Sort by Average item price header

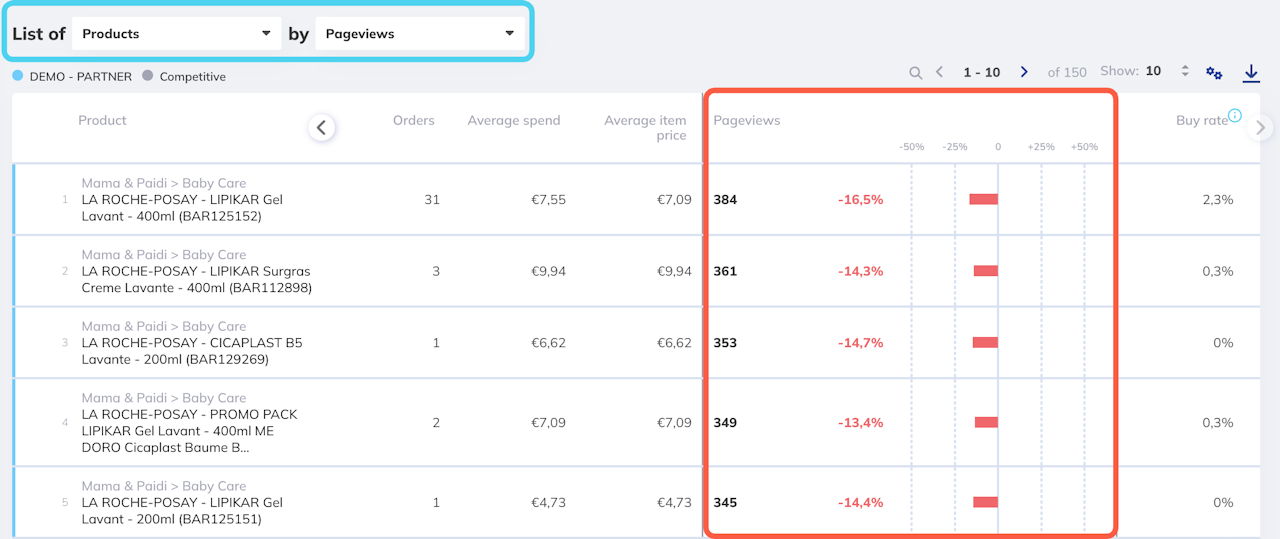point(645,127)
